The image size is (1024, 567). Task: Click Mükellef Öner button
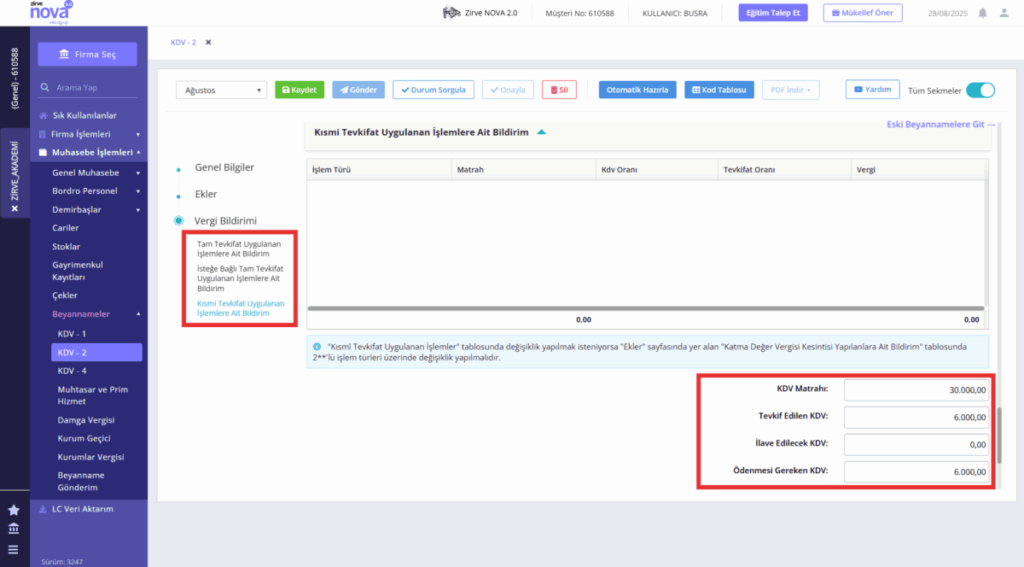(x=863, y=13)
